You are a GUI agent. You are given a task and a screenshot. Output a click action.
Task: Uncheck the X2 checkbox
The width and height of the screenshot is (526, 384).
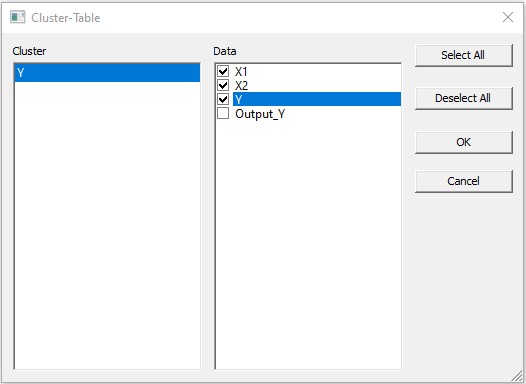[223, 85]
